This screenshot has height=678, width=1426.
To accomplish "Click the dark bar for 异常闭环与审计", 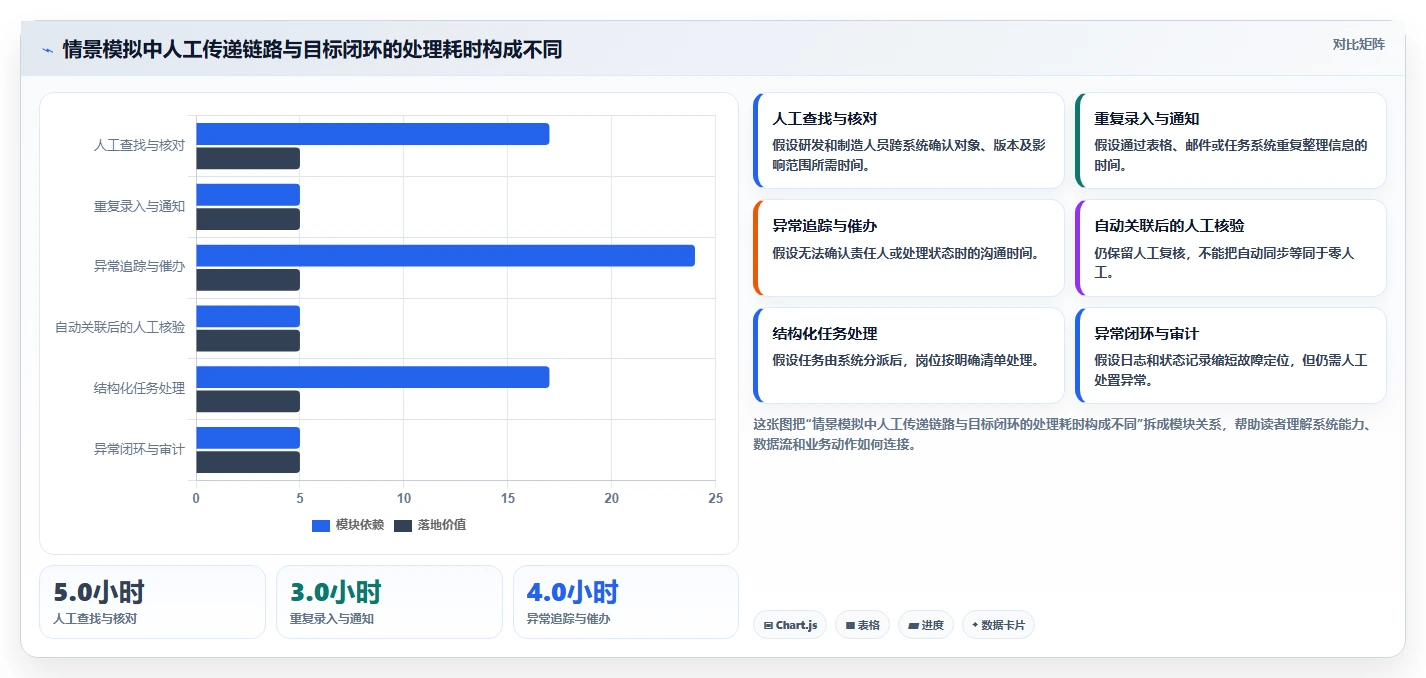I will click(x=248, y=462).
